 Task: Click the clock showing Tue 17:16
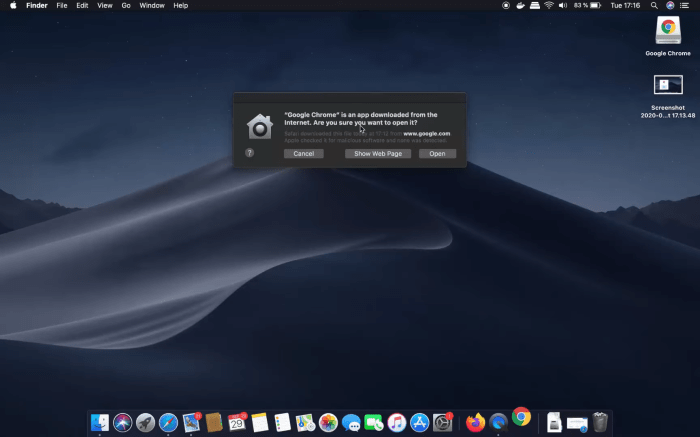click(625, 5)
